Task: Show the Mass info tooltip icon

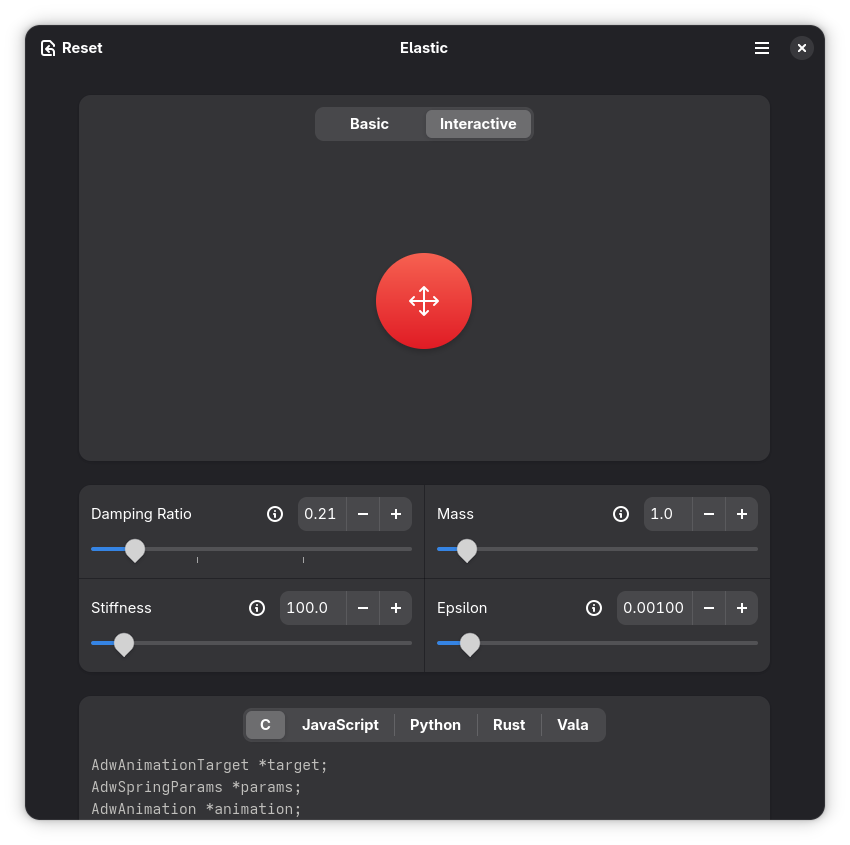Action: point(621,514)
